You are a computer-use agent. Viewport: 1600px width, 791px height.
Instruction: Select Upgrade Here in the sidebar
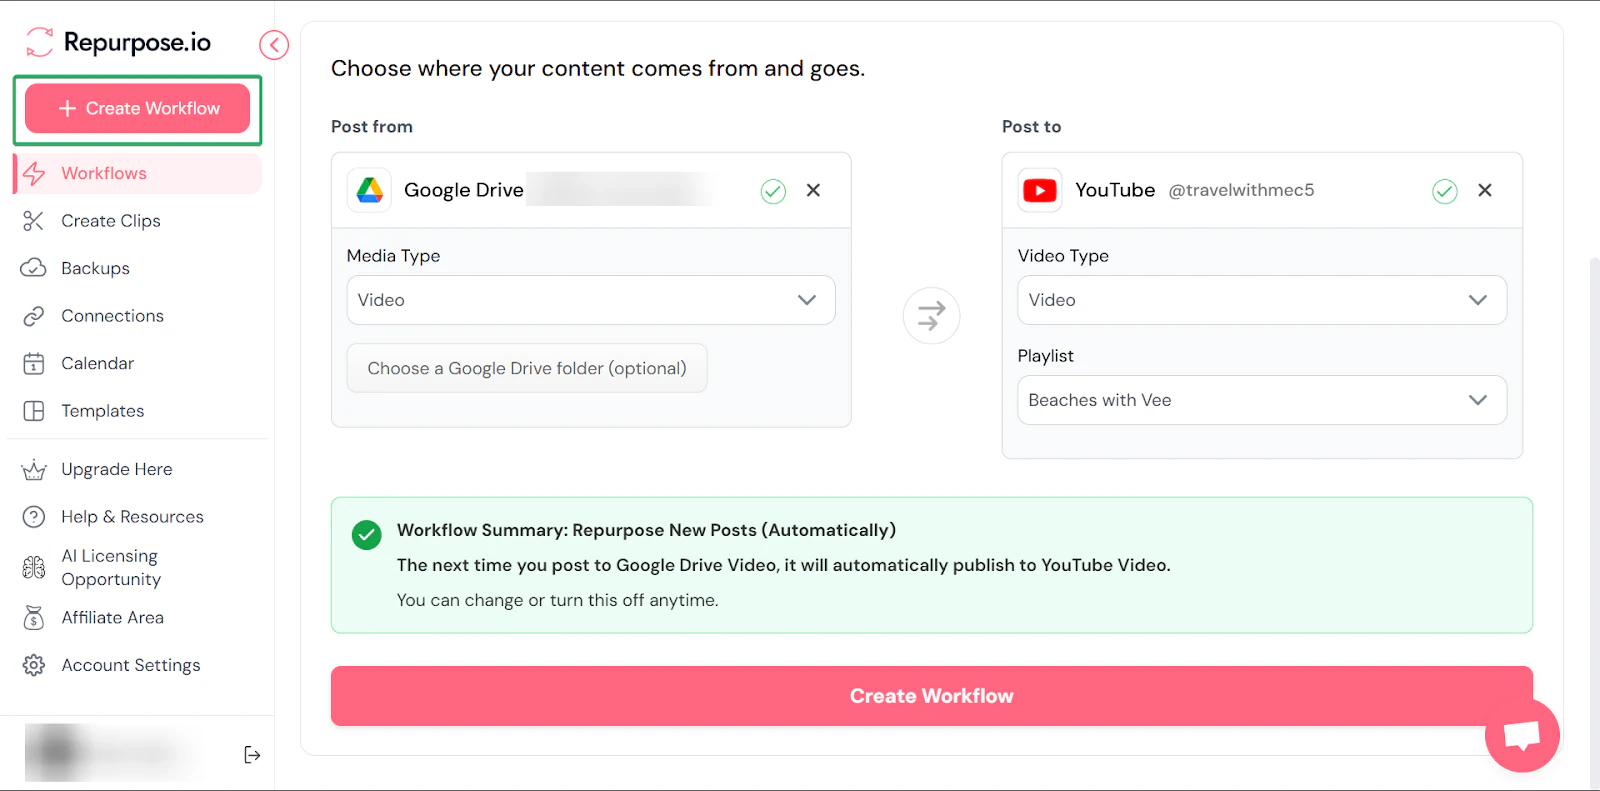click(x=116, y=469)
